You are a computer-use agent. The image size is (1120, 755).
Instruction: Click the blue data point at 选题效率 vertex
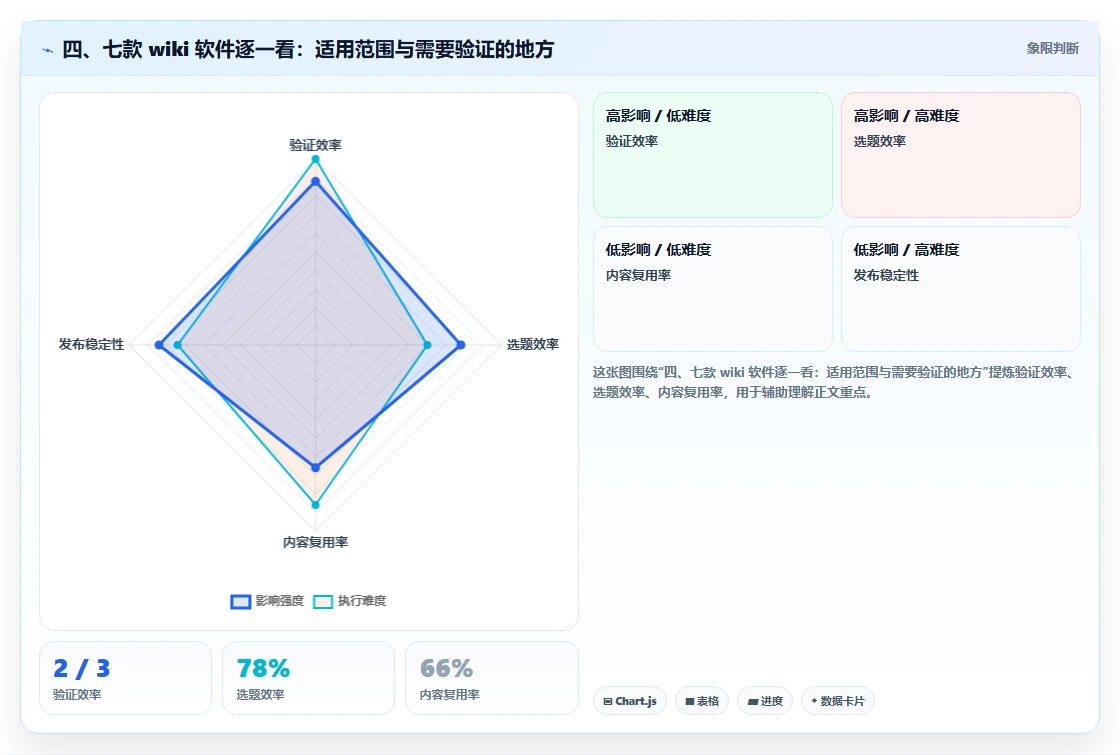click(x=461, y=345)
